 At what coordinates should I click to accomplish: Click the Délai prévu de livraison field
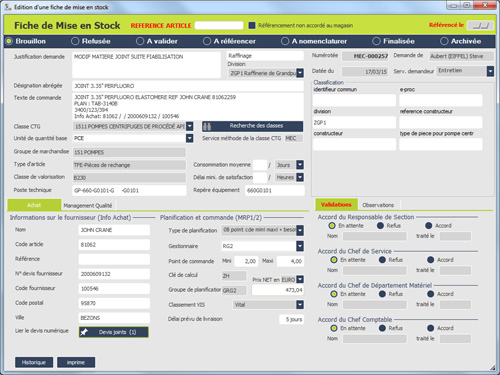click(291, 319)
